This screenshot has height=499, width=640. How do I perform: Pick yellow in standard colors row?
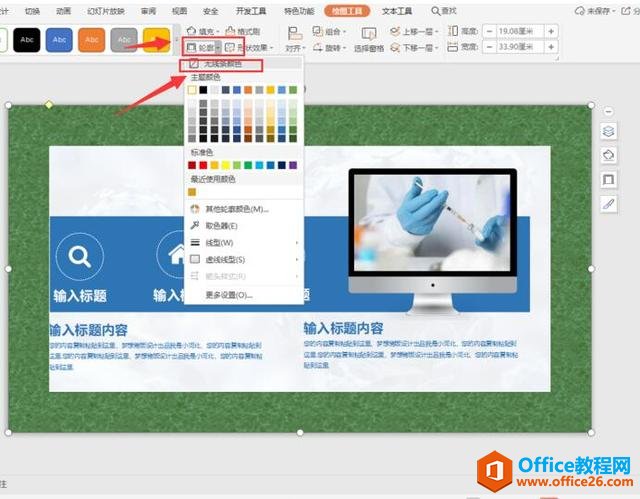click(226, 165)
